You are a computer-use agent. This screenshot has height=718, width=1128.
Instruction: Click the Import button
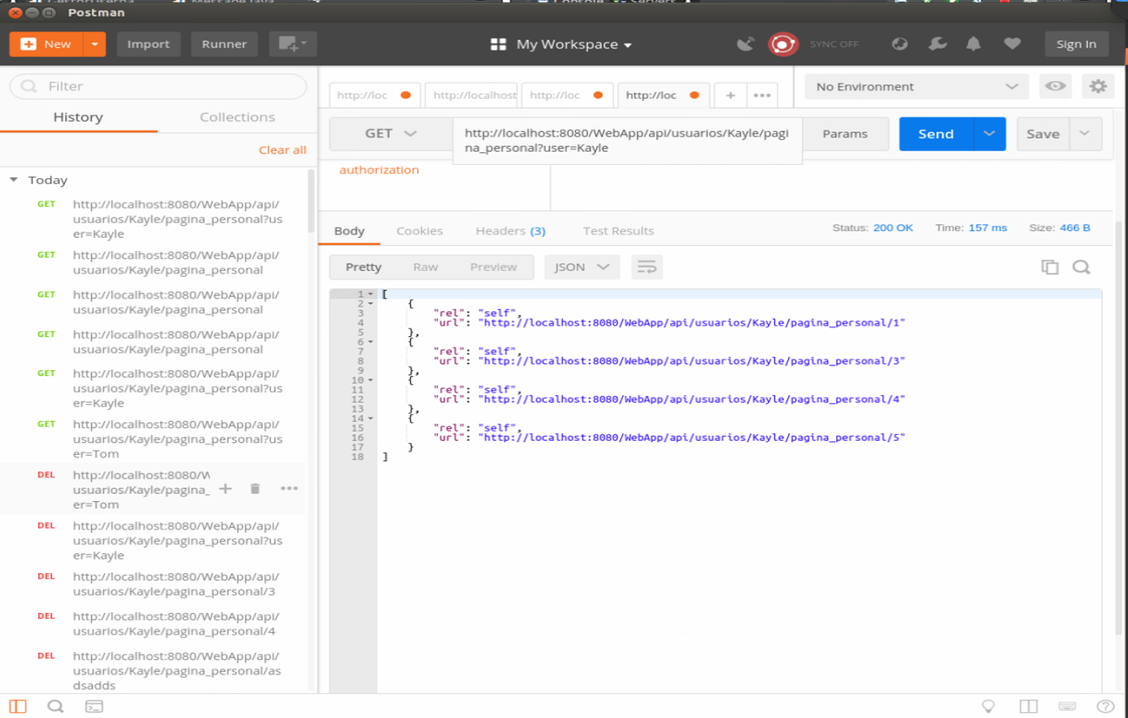148,44
